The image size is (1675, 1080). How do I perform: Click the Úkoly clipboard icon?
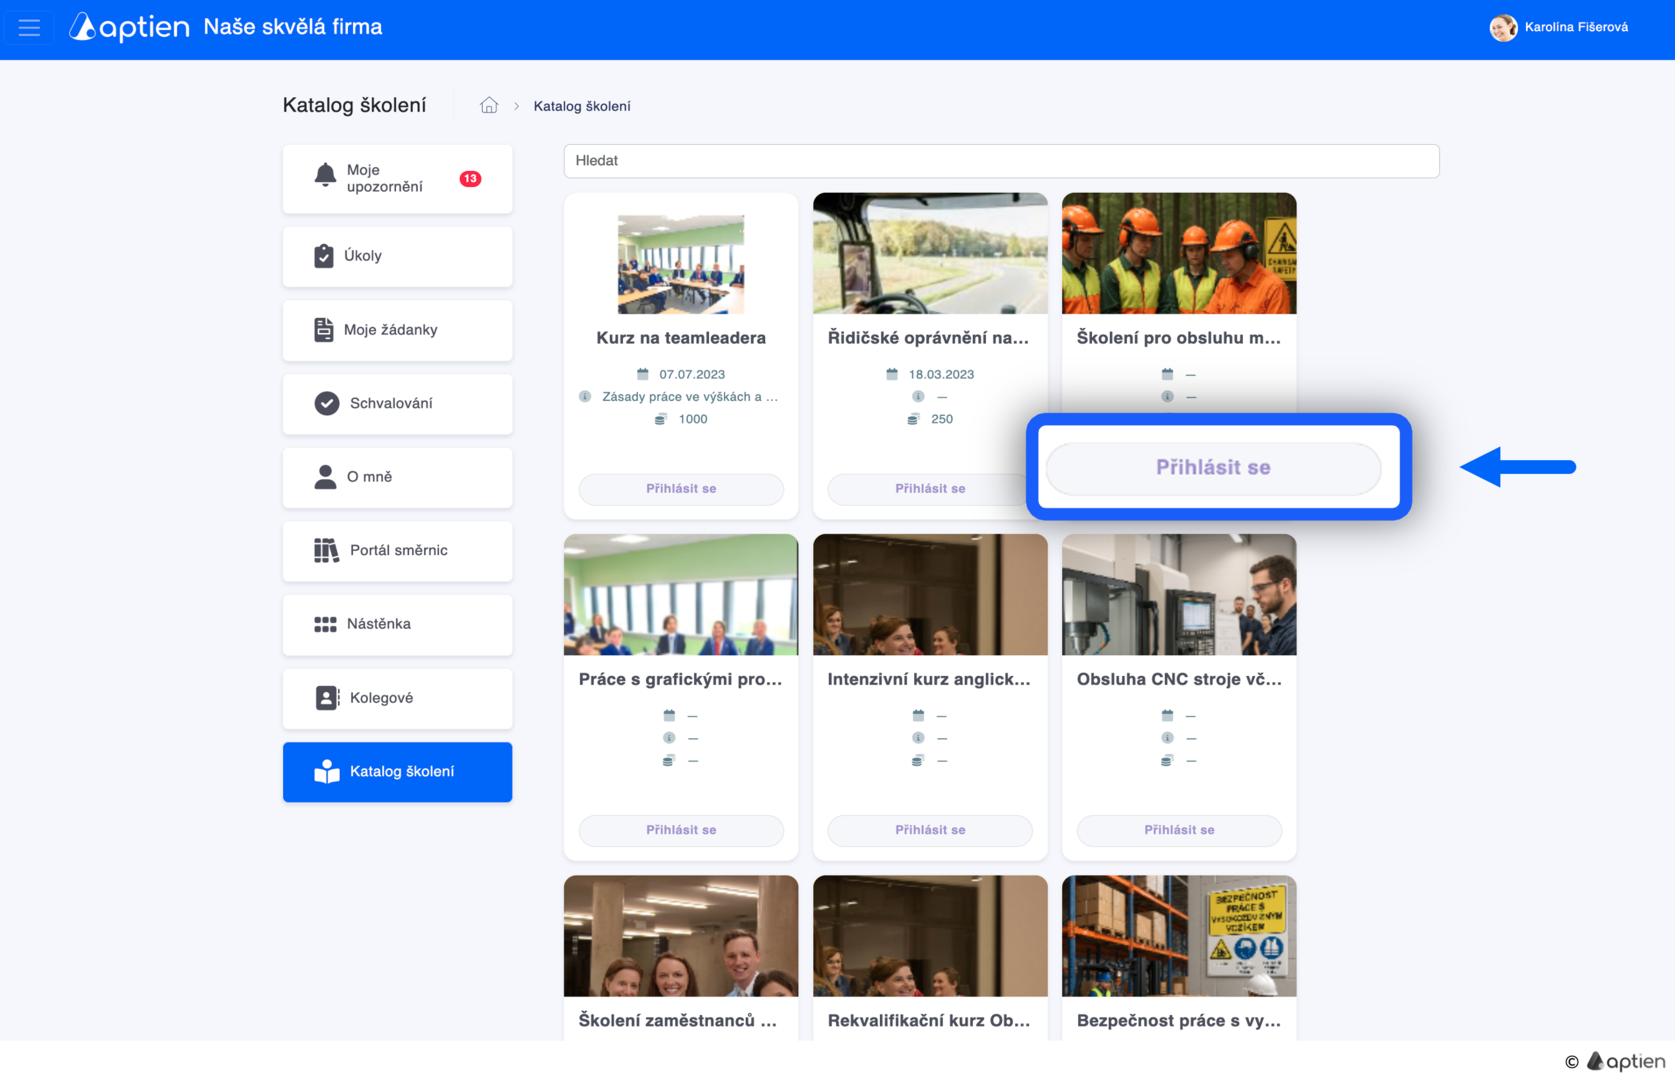[x=324, y=256]
